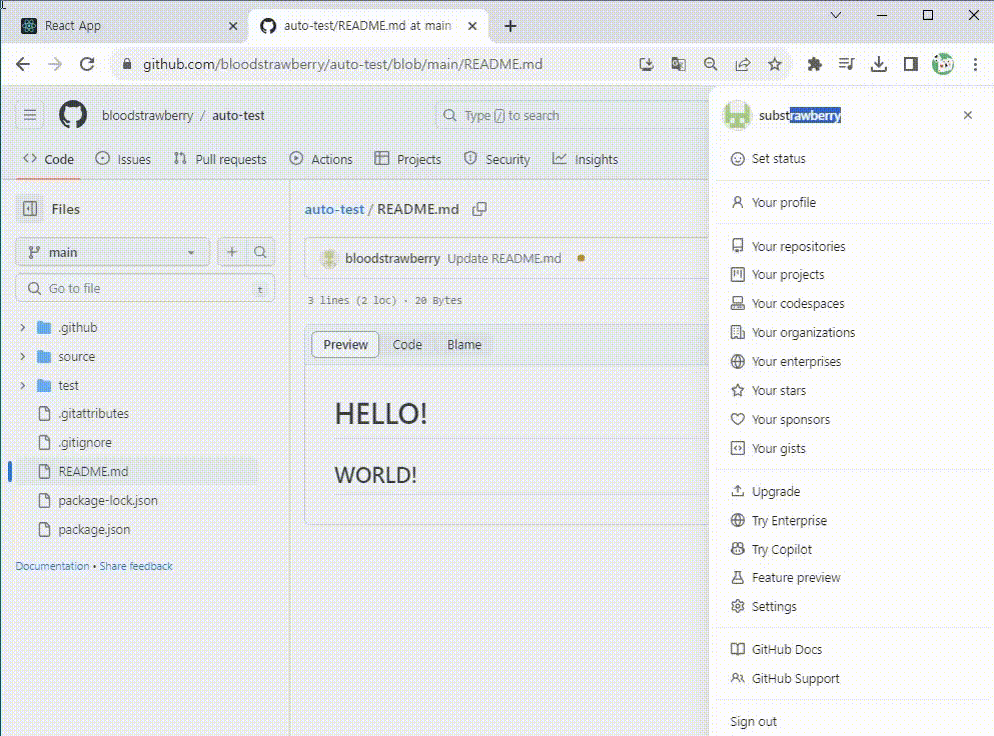Viewport: 994px width, 736px height.
Task: Open Chrome profile avatar
Action: [x=943, y=64]
